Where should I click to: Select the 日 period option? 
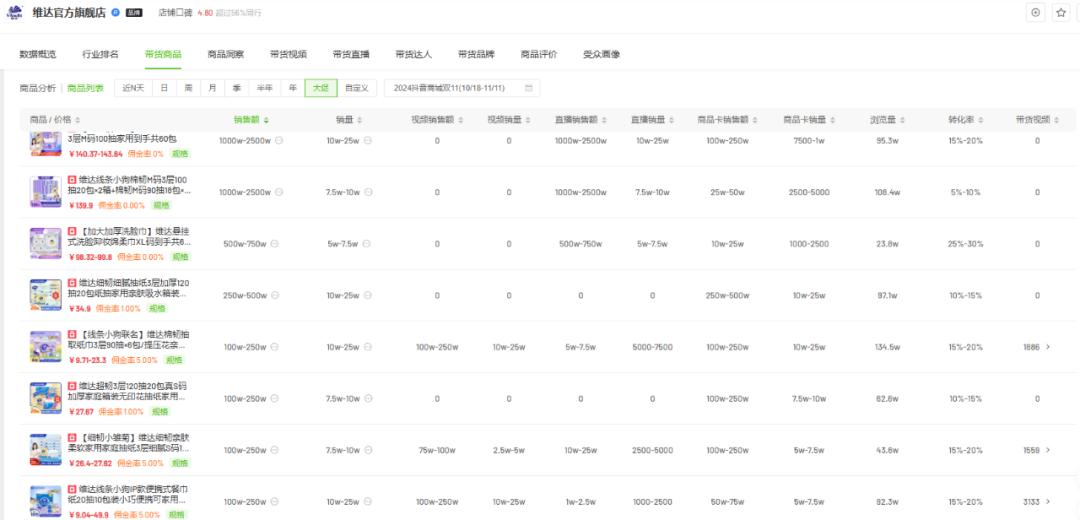click(x=164, y=88)
